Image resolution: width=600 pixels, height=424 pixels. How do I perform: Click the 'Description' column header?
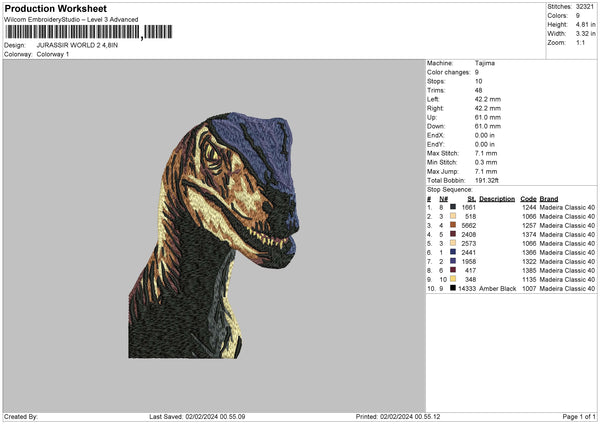click(x=497, y=199)
